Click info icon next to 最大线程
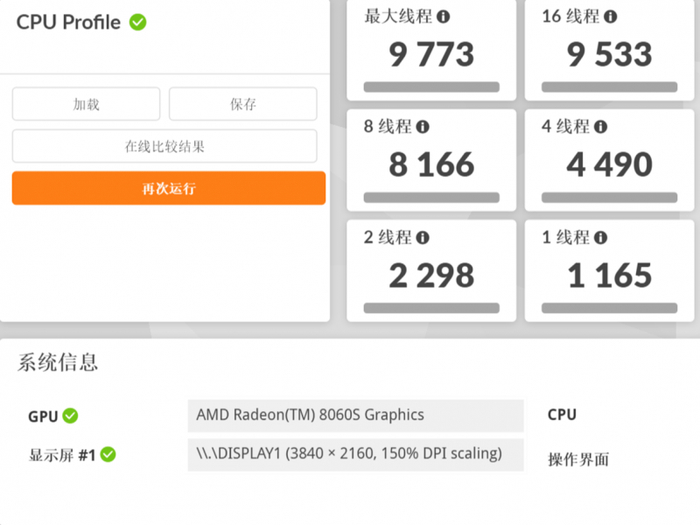700x525 pixels. point(443,17)
